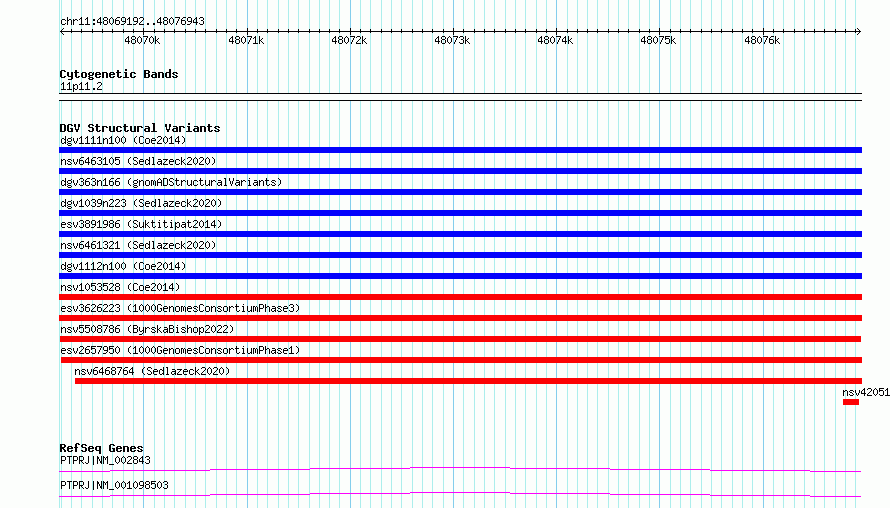Click the red bar under nsv5508786
890x508 pixels.
(x=460, y=339)
